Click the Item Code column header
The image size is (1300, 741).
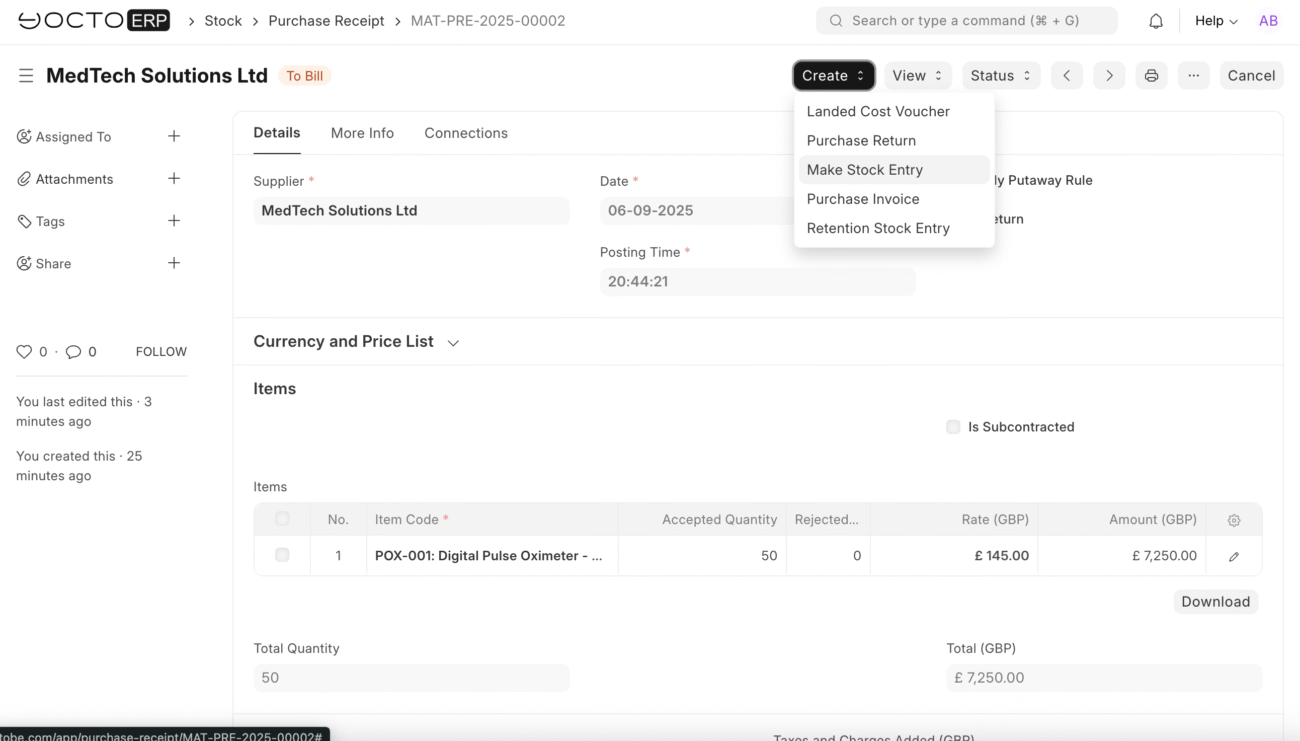pyautogui.click(x=492, y=520)
